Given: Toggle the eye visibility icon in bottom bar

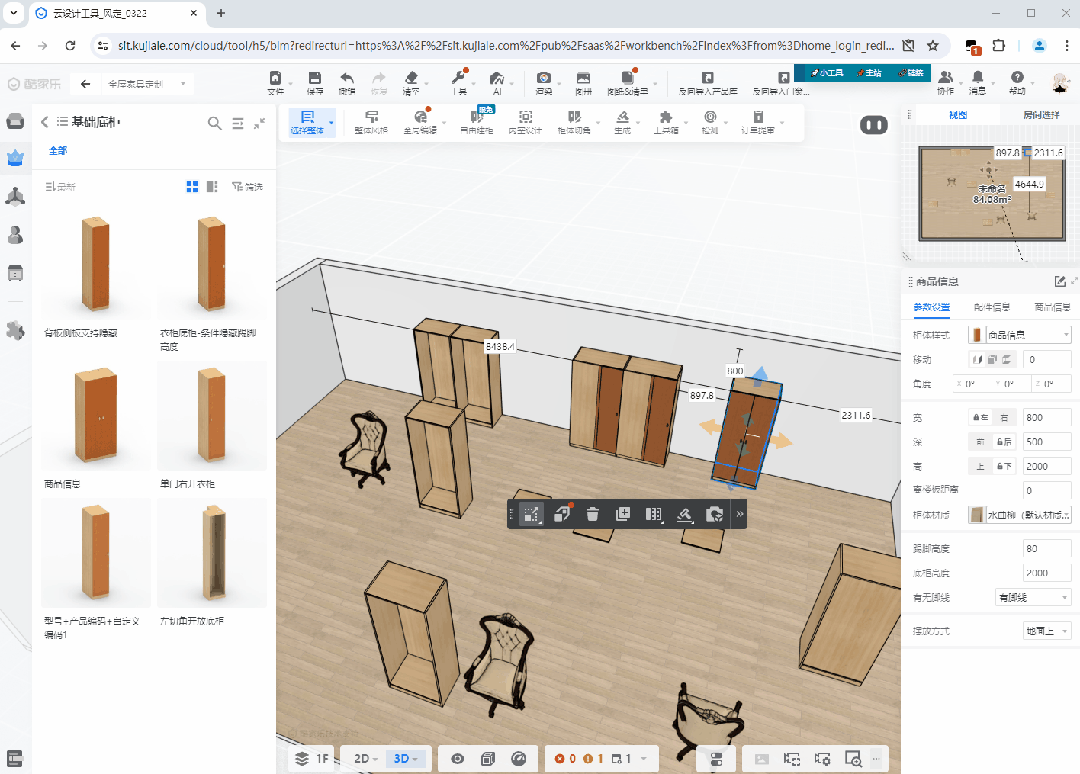Looking at the screenshot, I should tap(458, 758).
